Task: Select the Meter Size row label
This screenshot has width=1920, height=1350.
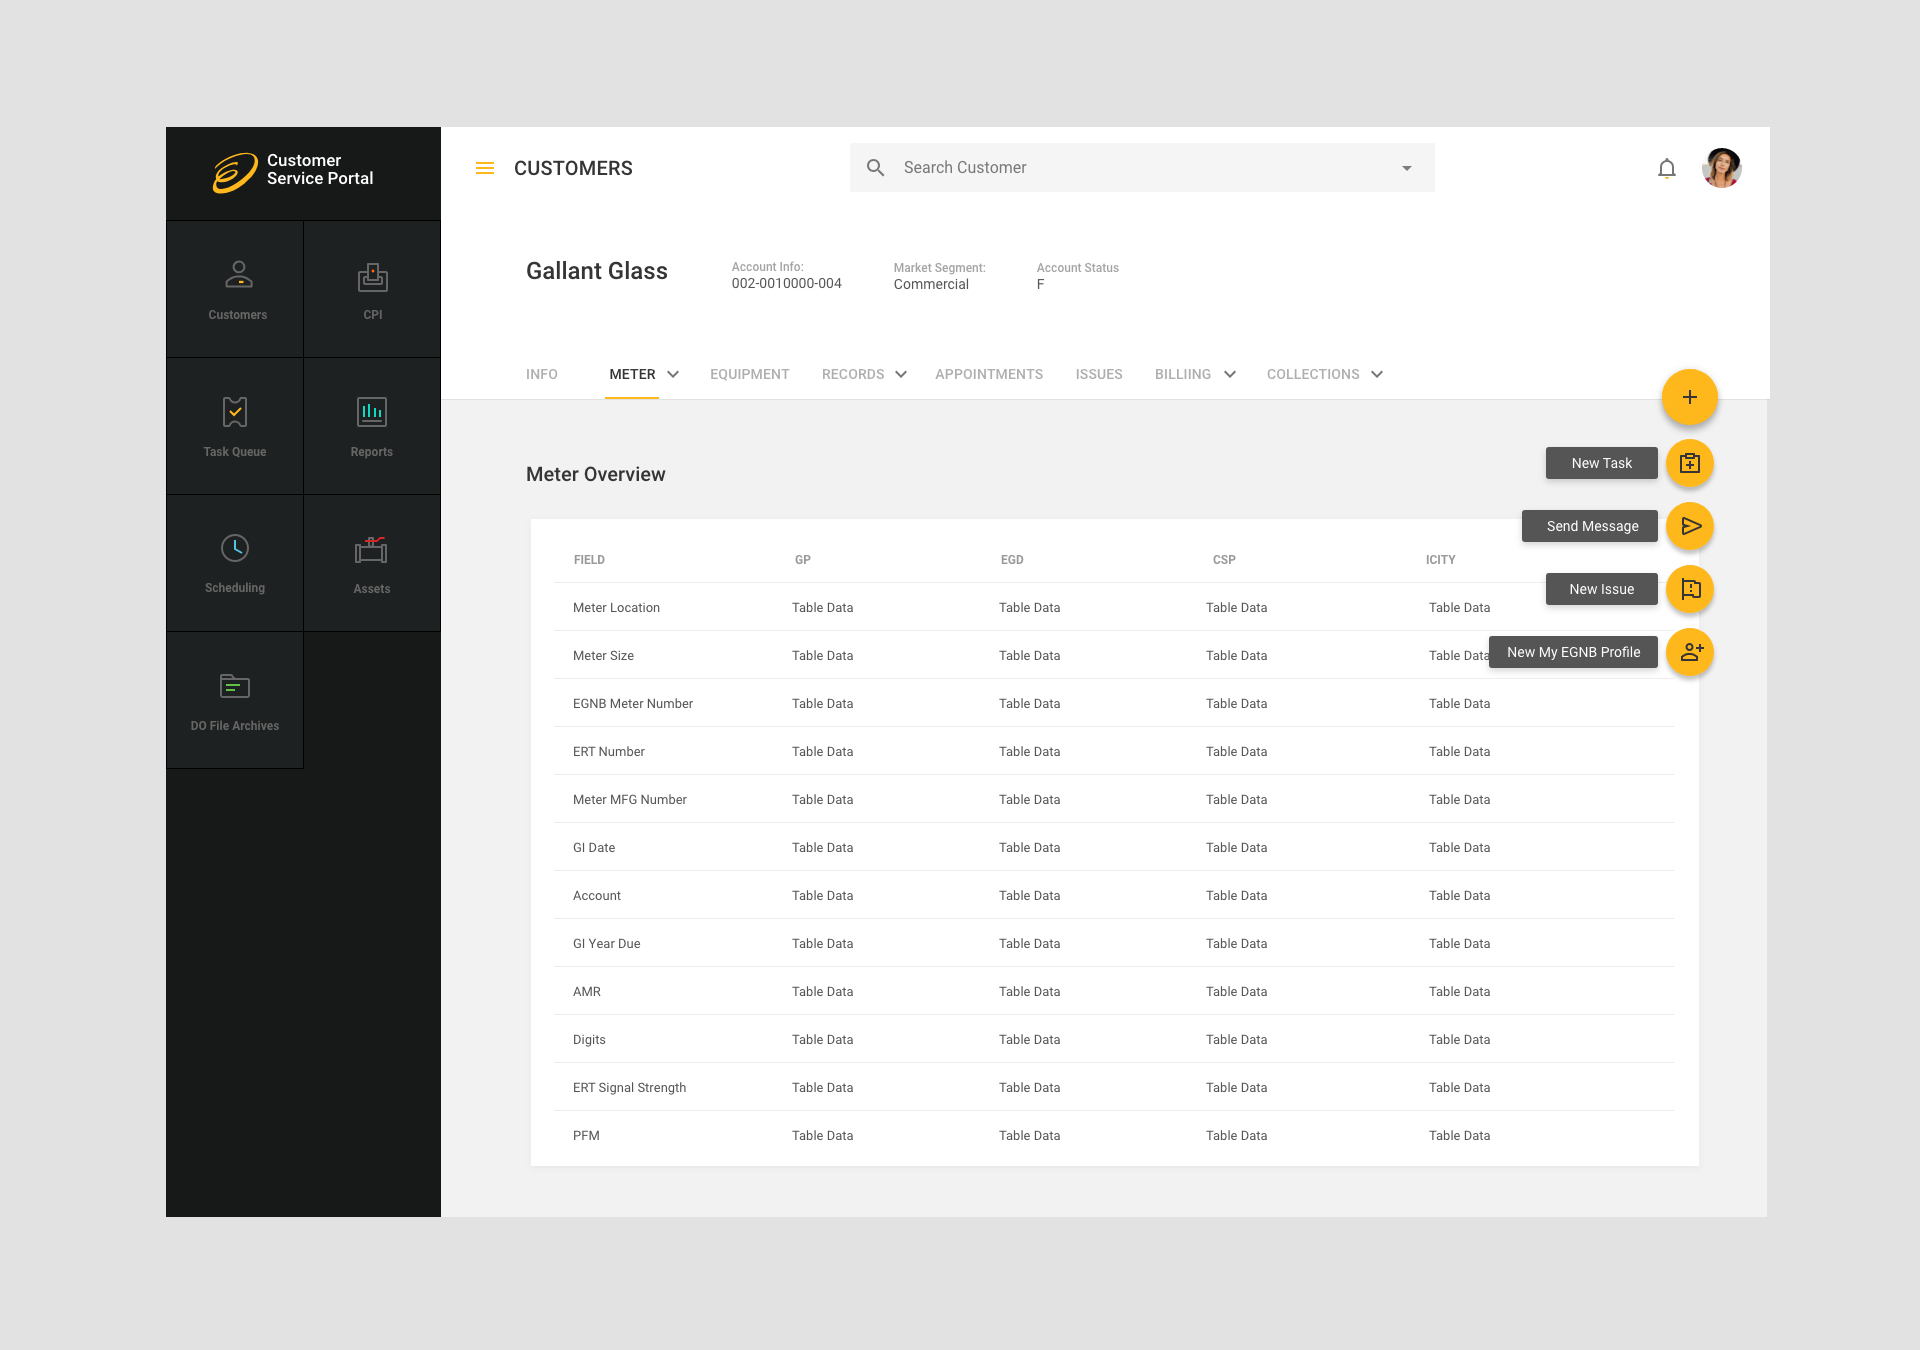Action: [x=603, y=656]
